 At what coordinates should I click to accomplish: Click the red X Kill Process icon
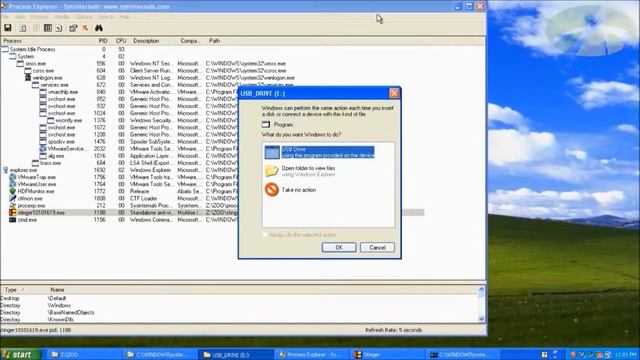coord(85,28)
